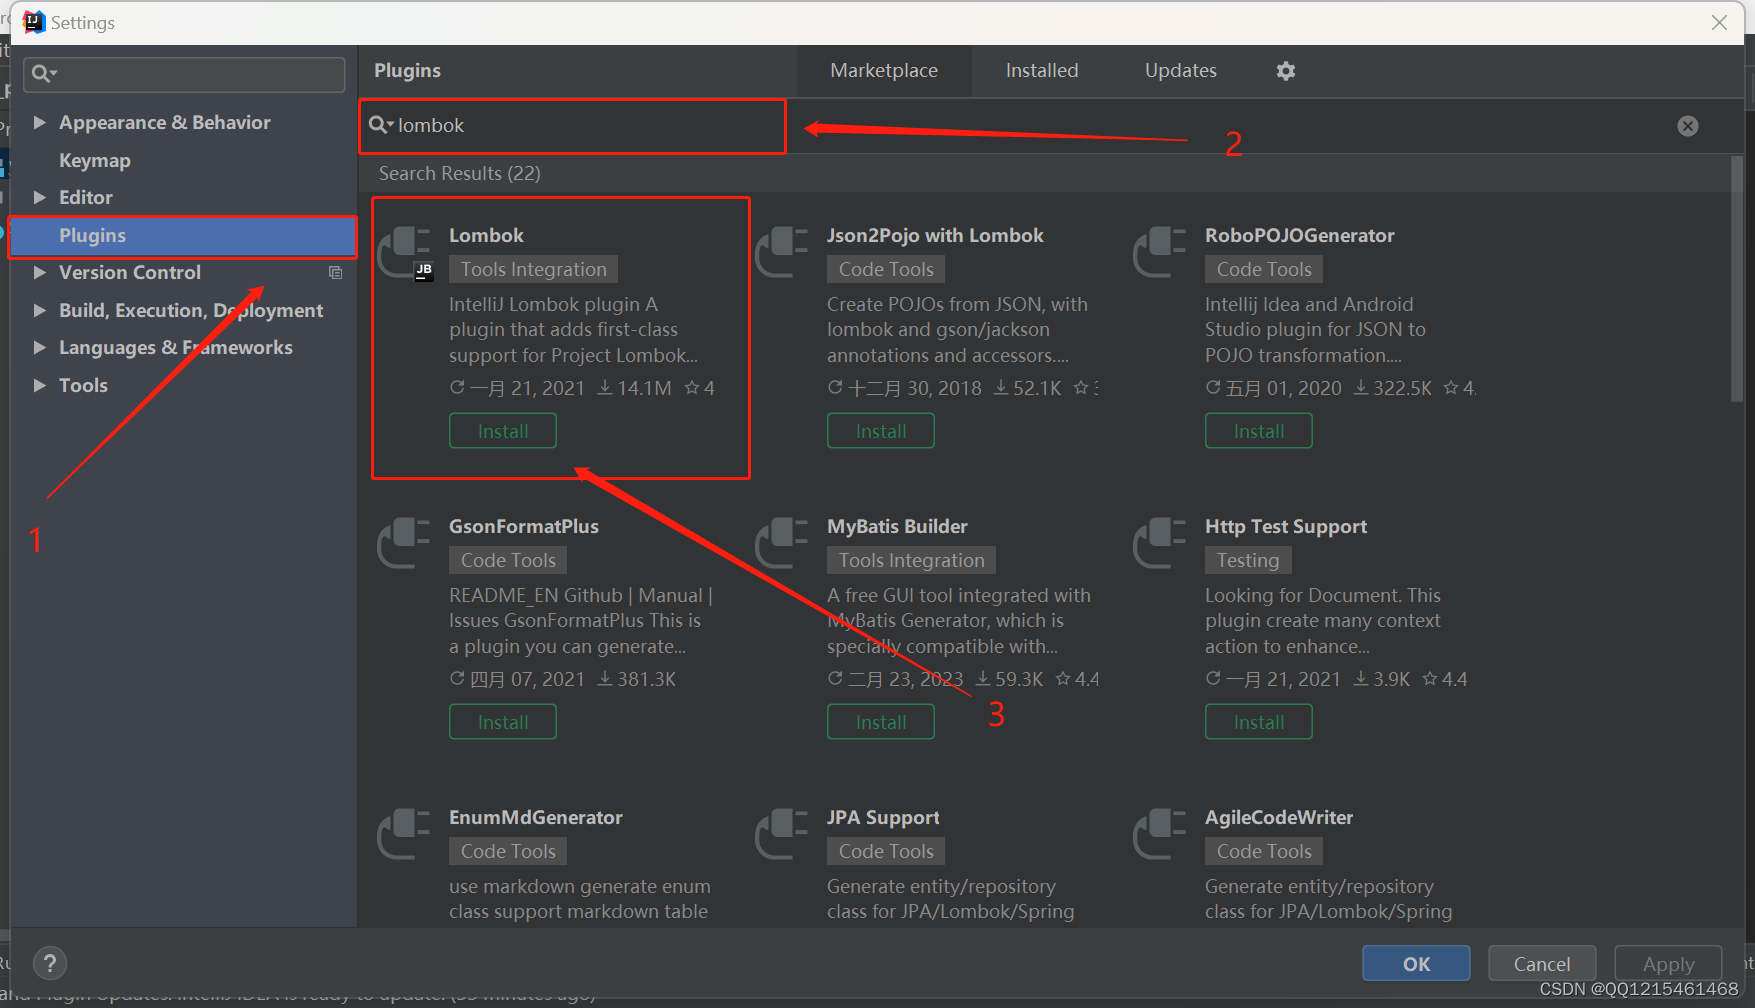The image size is (1755, 1008).
Task: Install the Http Test Support plugin
Action: coord(1259,722)
